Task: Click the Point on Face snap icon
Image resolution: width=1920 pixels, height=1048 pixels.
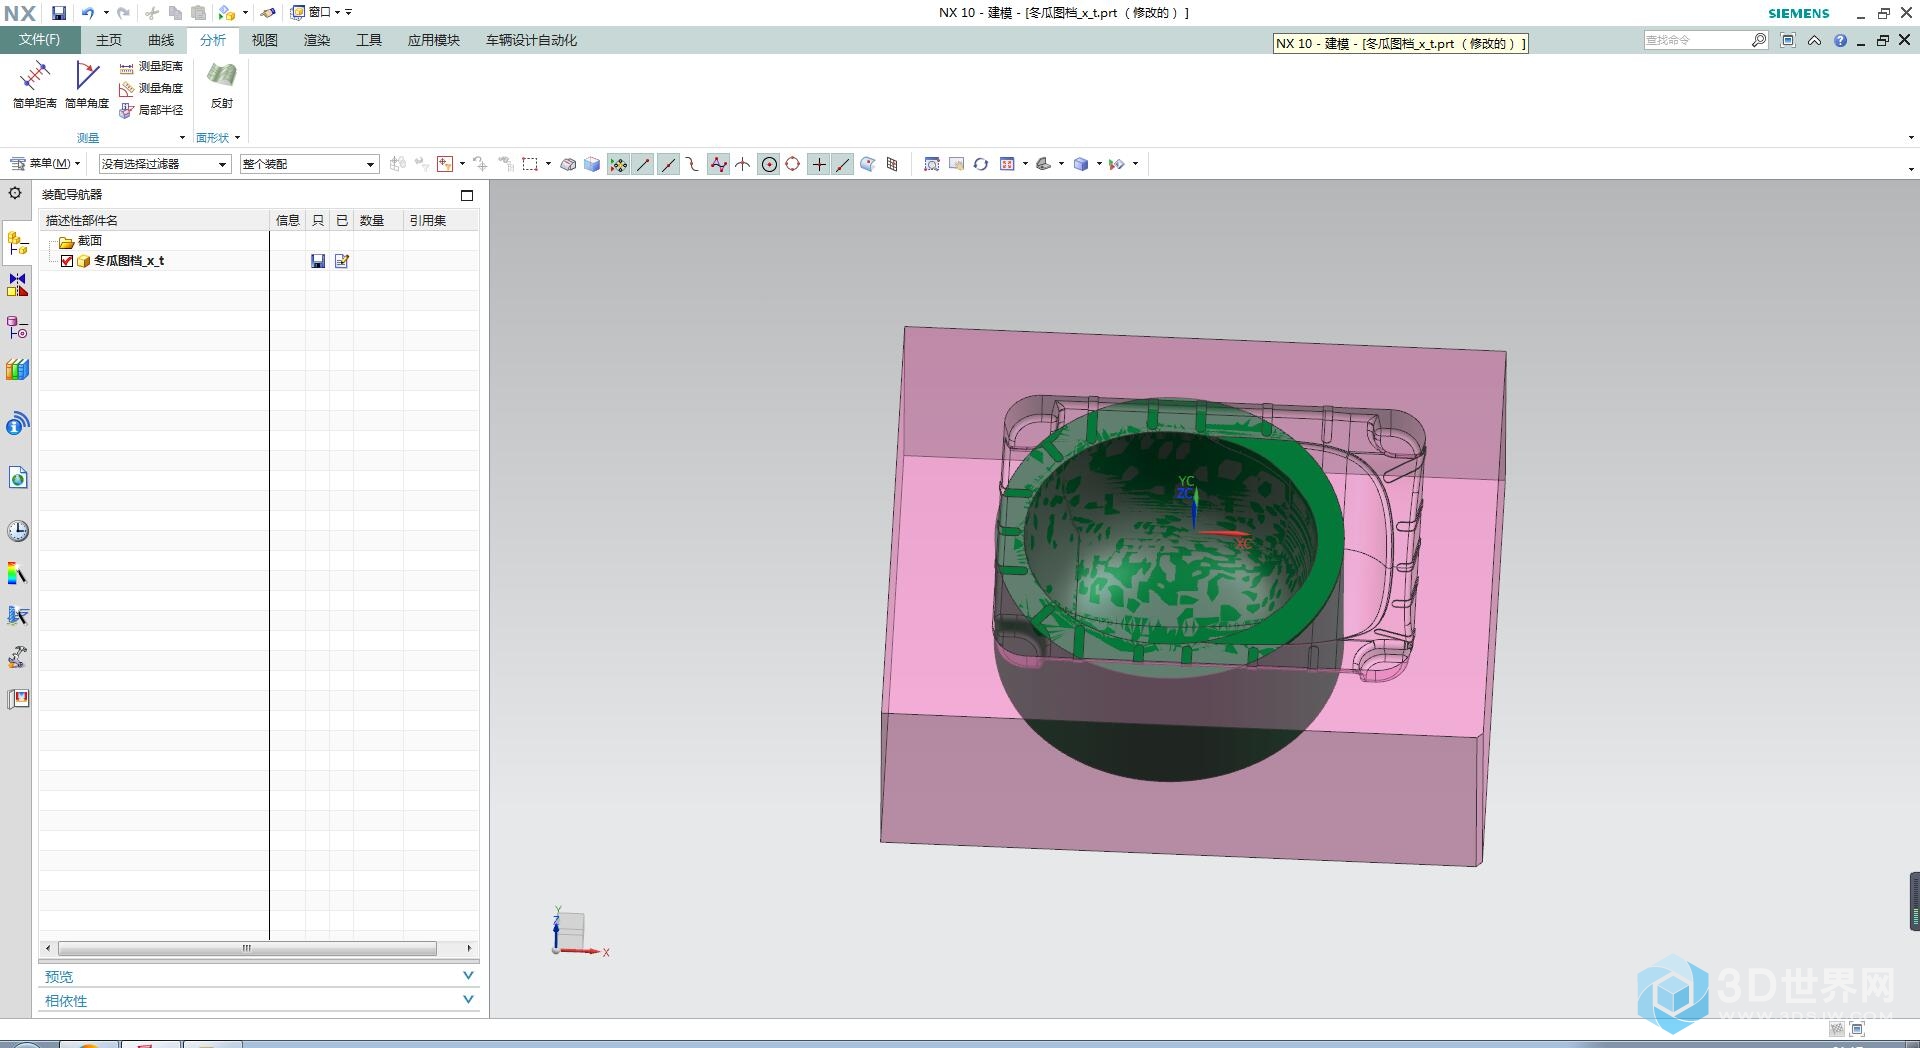Action: tap(868, 164)
